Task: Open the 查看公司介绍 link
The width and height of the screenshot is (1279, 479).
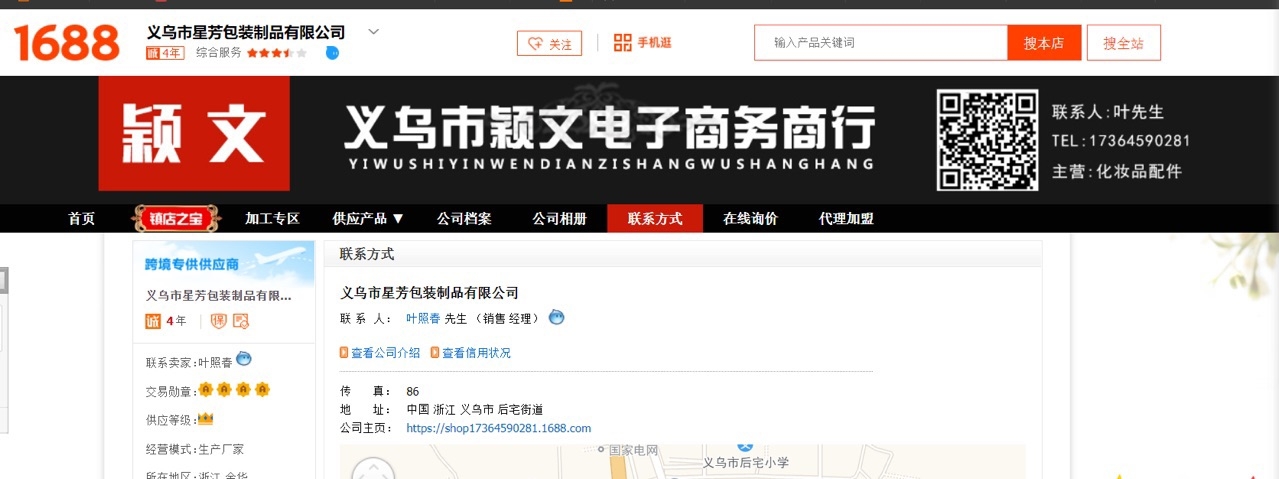Action: pos(379,353)
